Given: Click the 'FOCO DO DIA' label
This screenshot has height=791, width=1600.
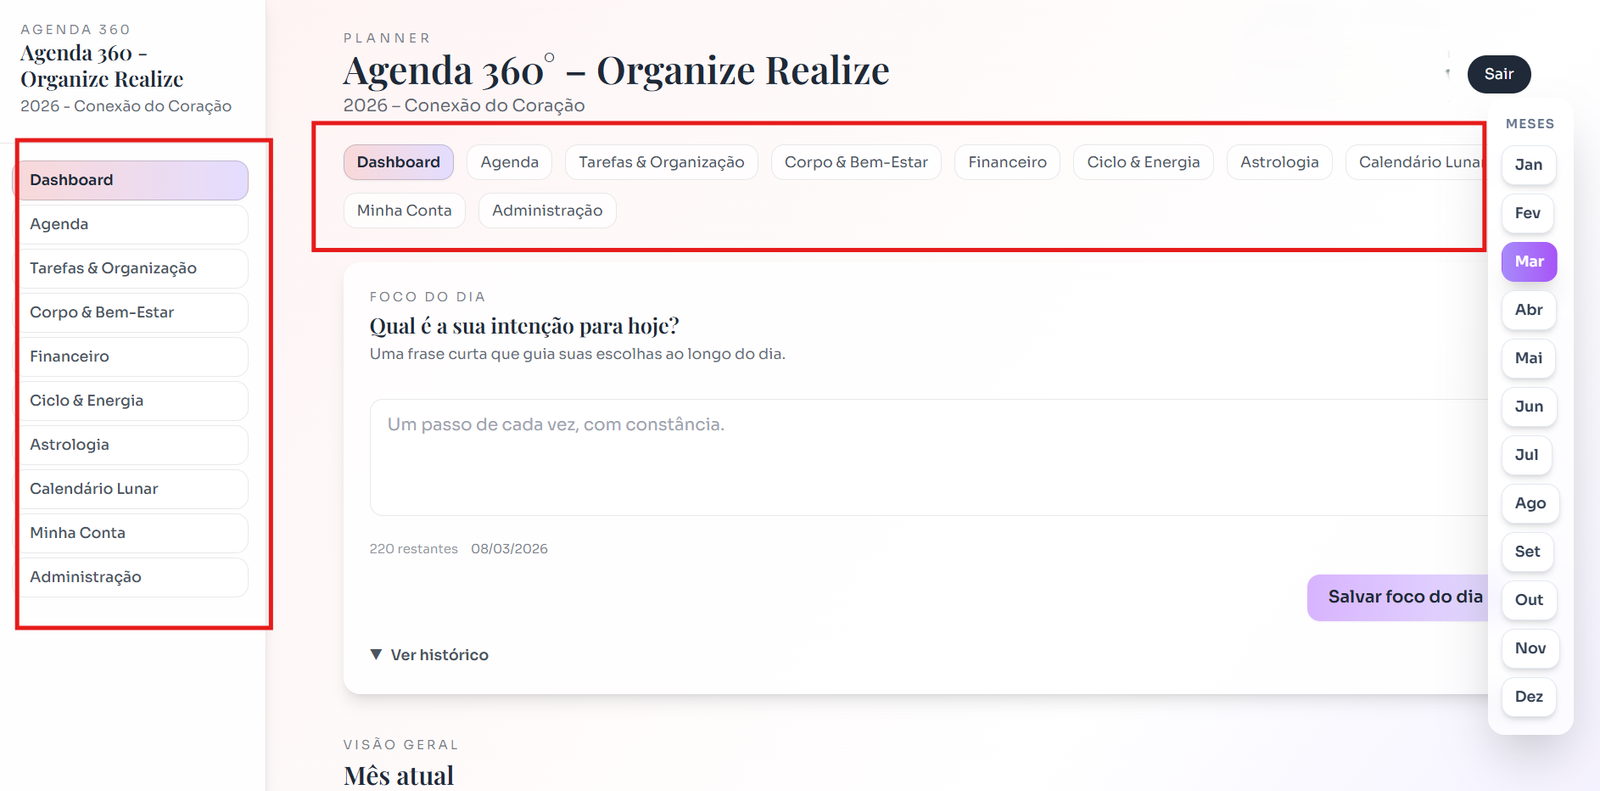Looking at the screenshot, I should [x=427, y=297].
